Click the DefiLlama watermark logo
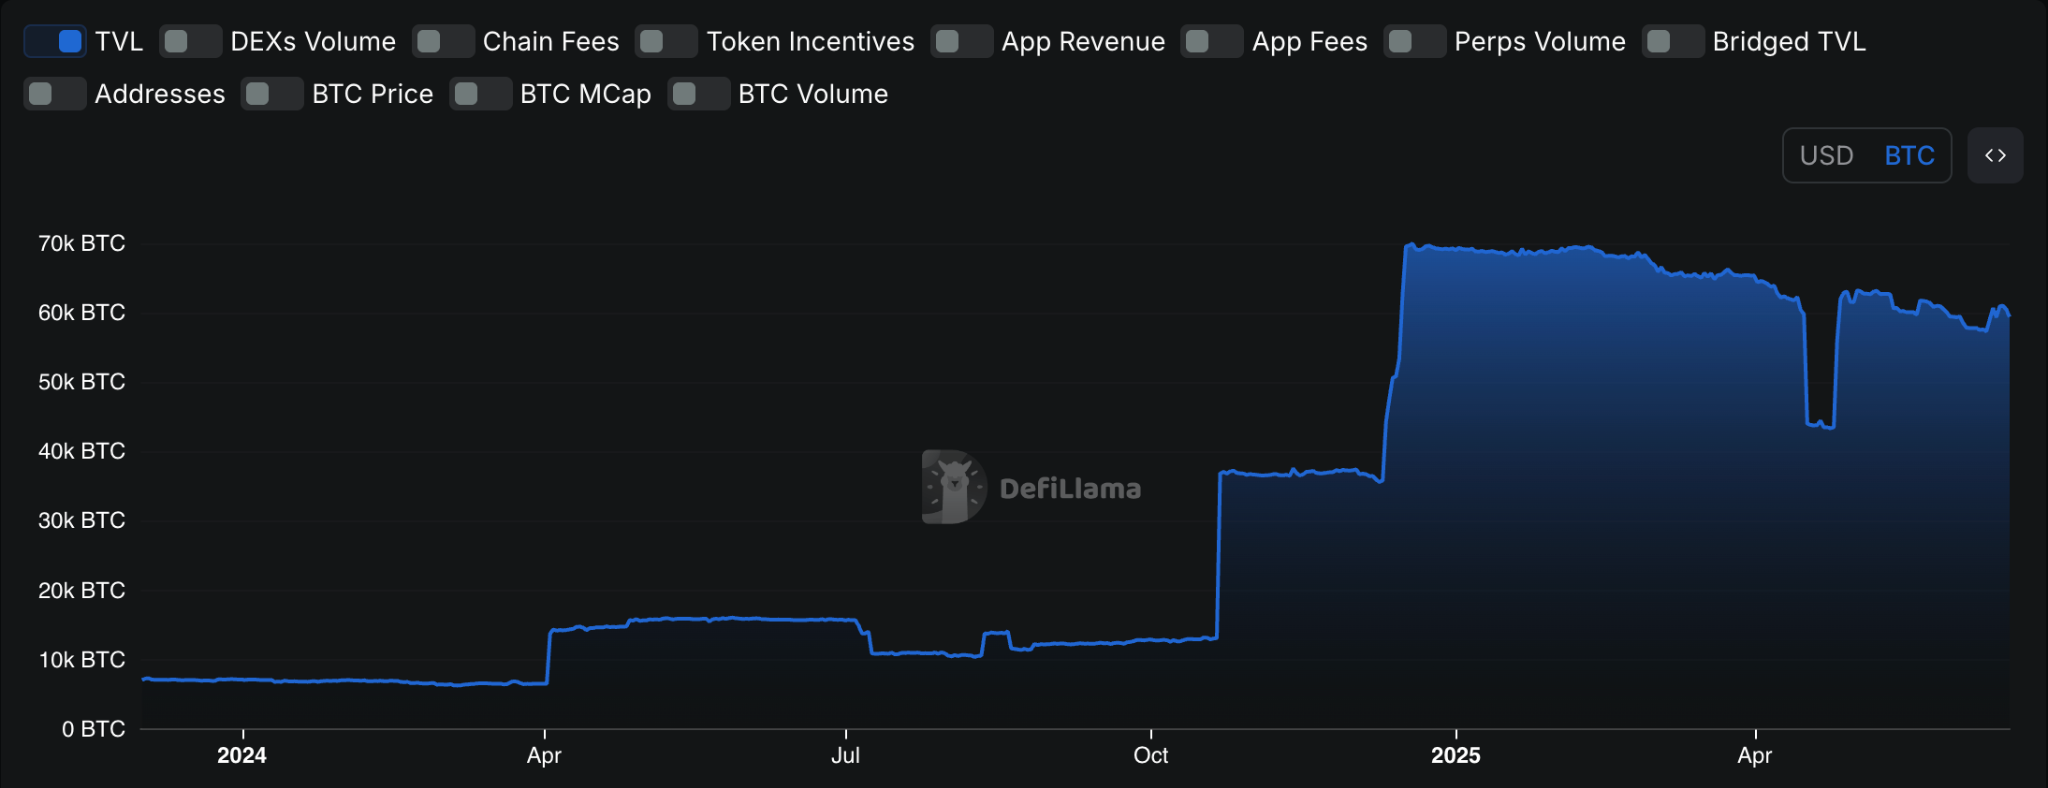2048x788 pixels. [1031, 487]
